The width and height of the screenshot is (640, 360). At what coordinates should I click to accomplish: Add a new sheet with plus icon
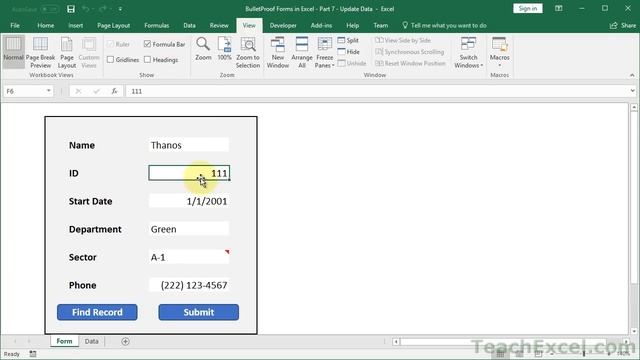pyautogui.click(x=125, y=341)
